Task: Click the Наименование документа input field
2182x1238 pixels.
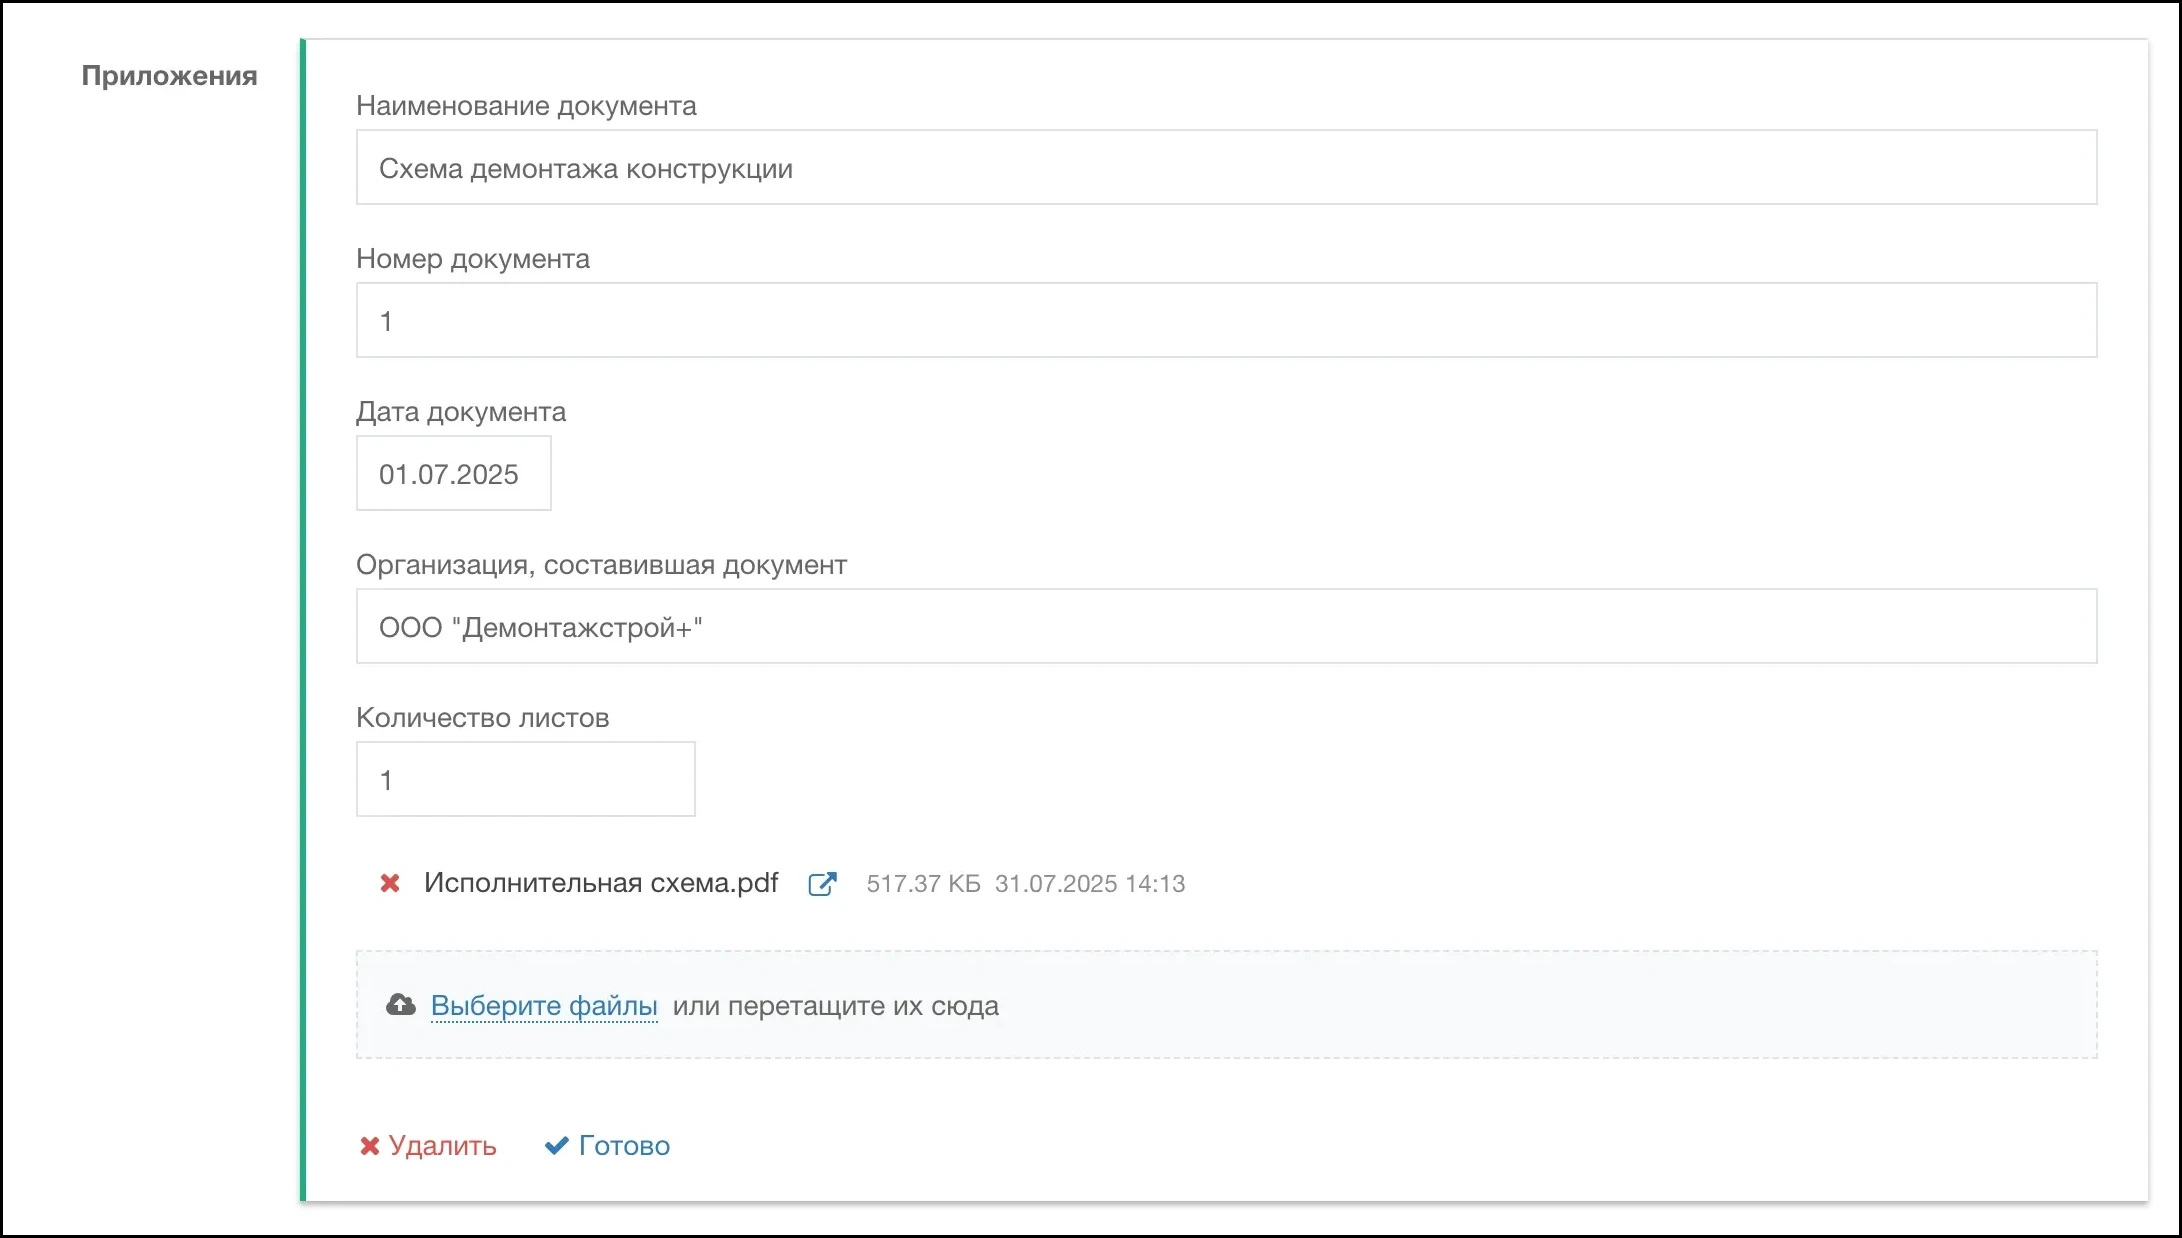Action: [x=1226, y=168]
